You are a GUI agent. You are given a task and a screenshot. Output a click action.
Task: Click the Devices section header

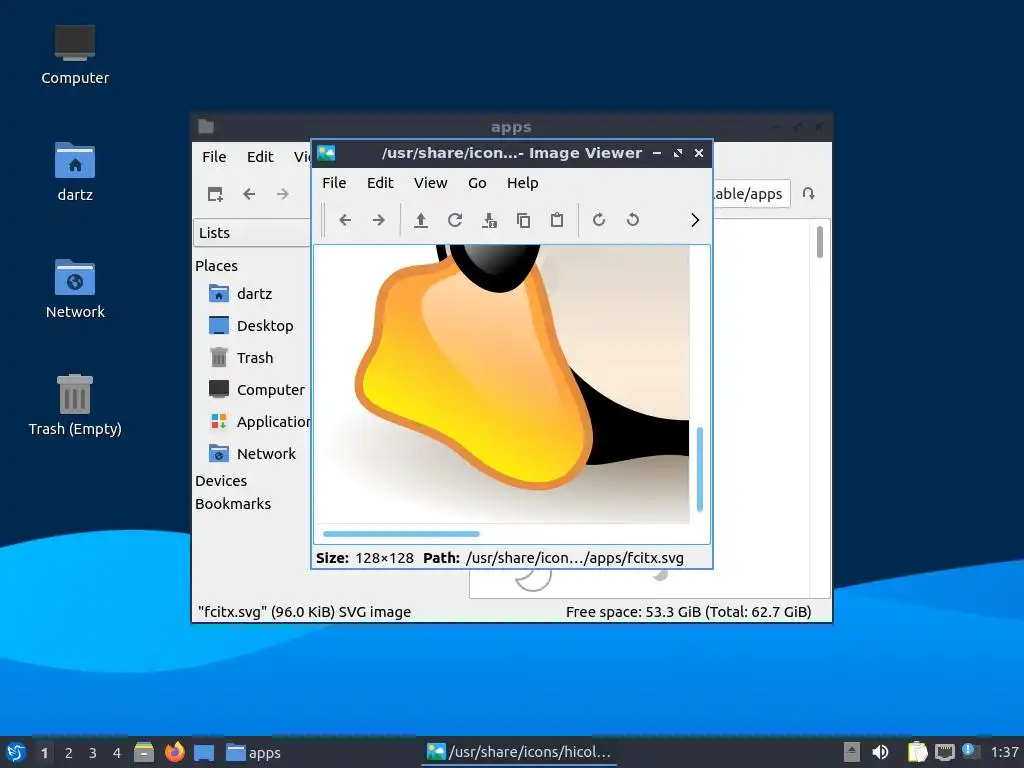221,481
